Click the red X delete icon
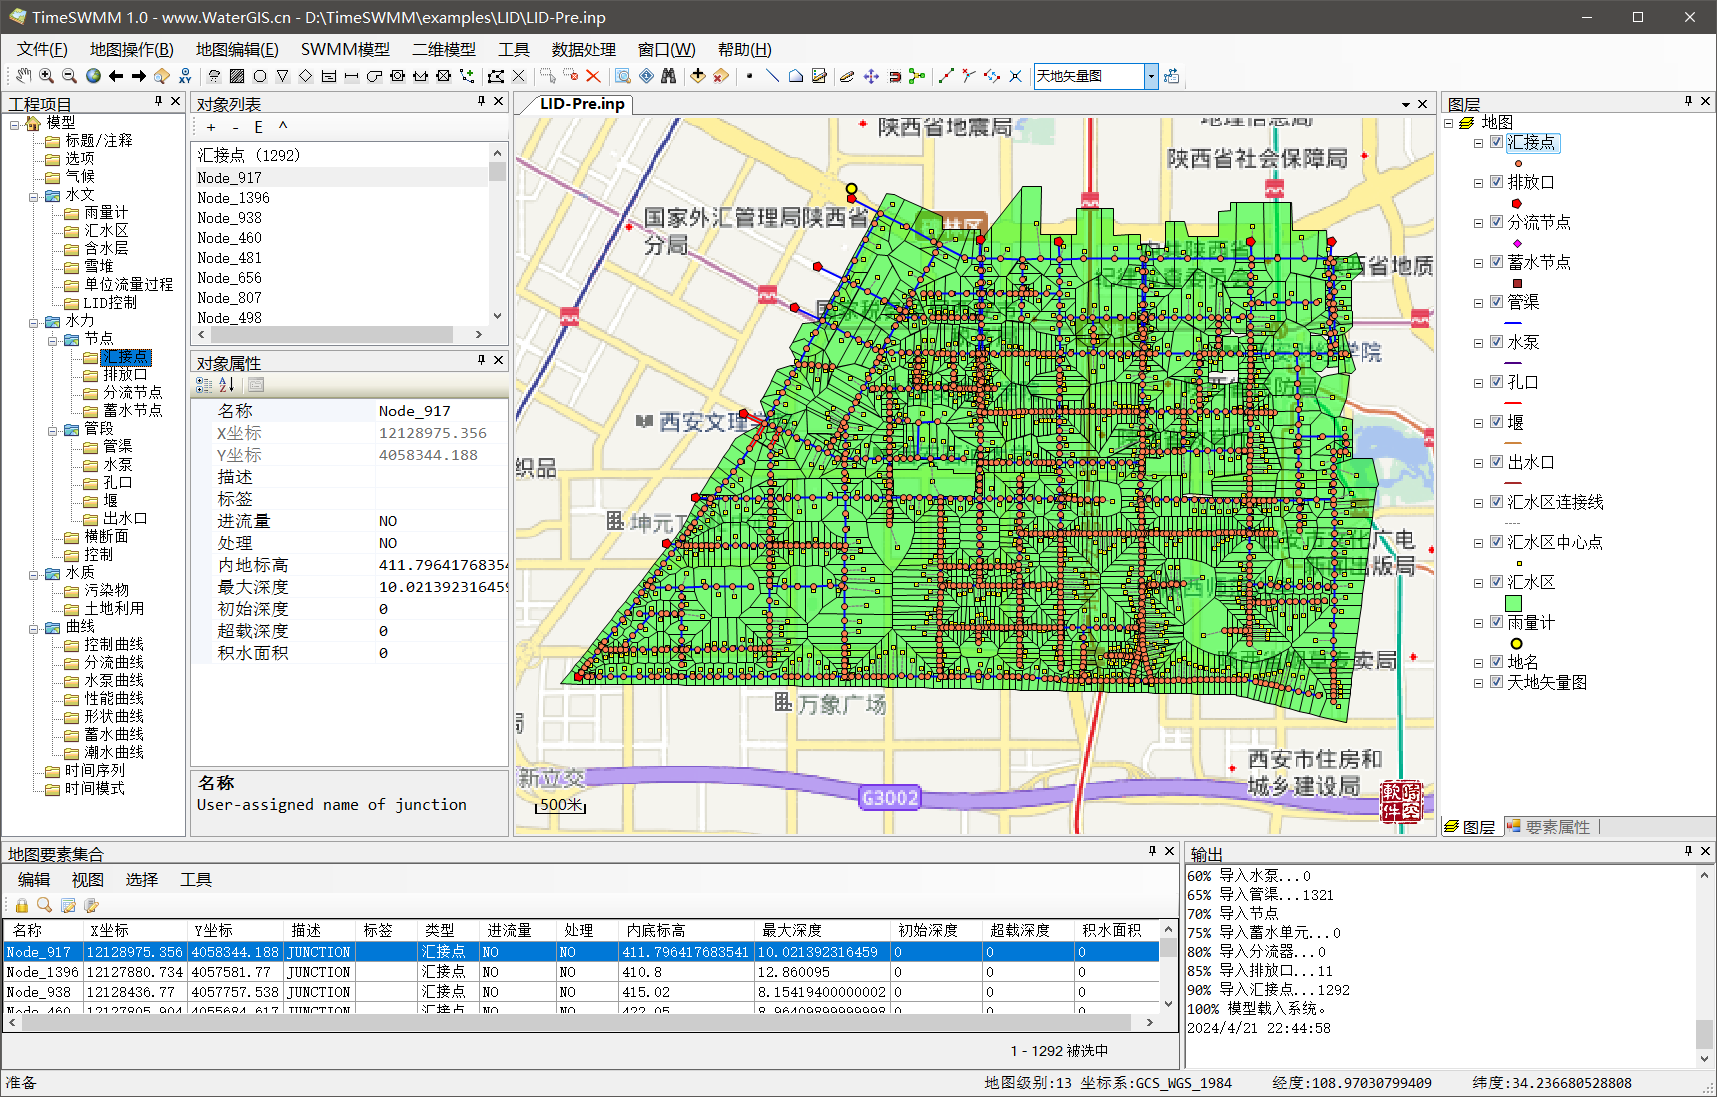Image resolution: width=1717 pixels, height=1097 pixels. [593, 76]
